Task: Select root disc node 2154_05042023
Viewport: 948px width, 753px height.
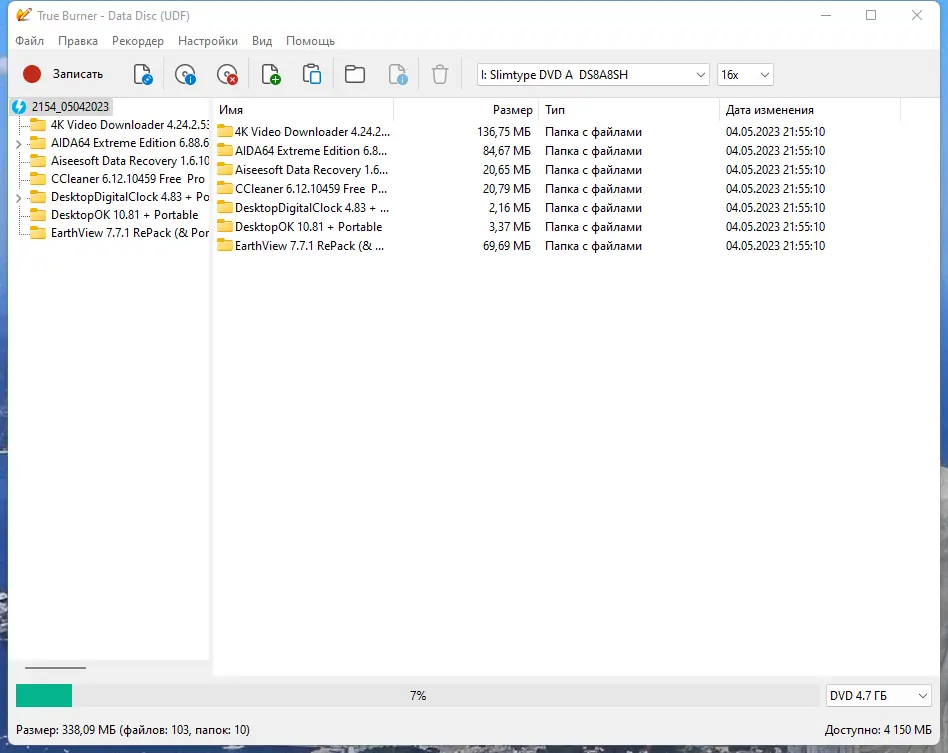Action: [x=70, y=106]
